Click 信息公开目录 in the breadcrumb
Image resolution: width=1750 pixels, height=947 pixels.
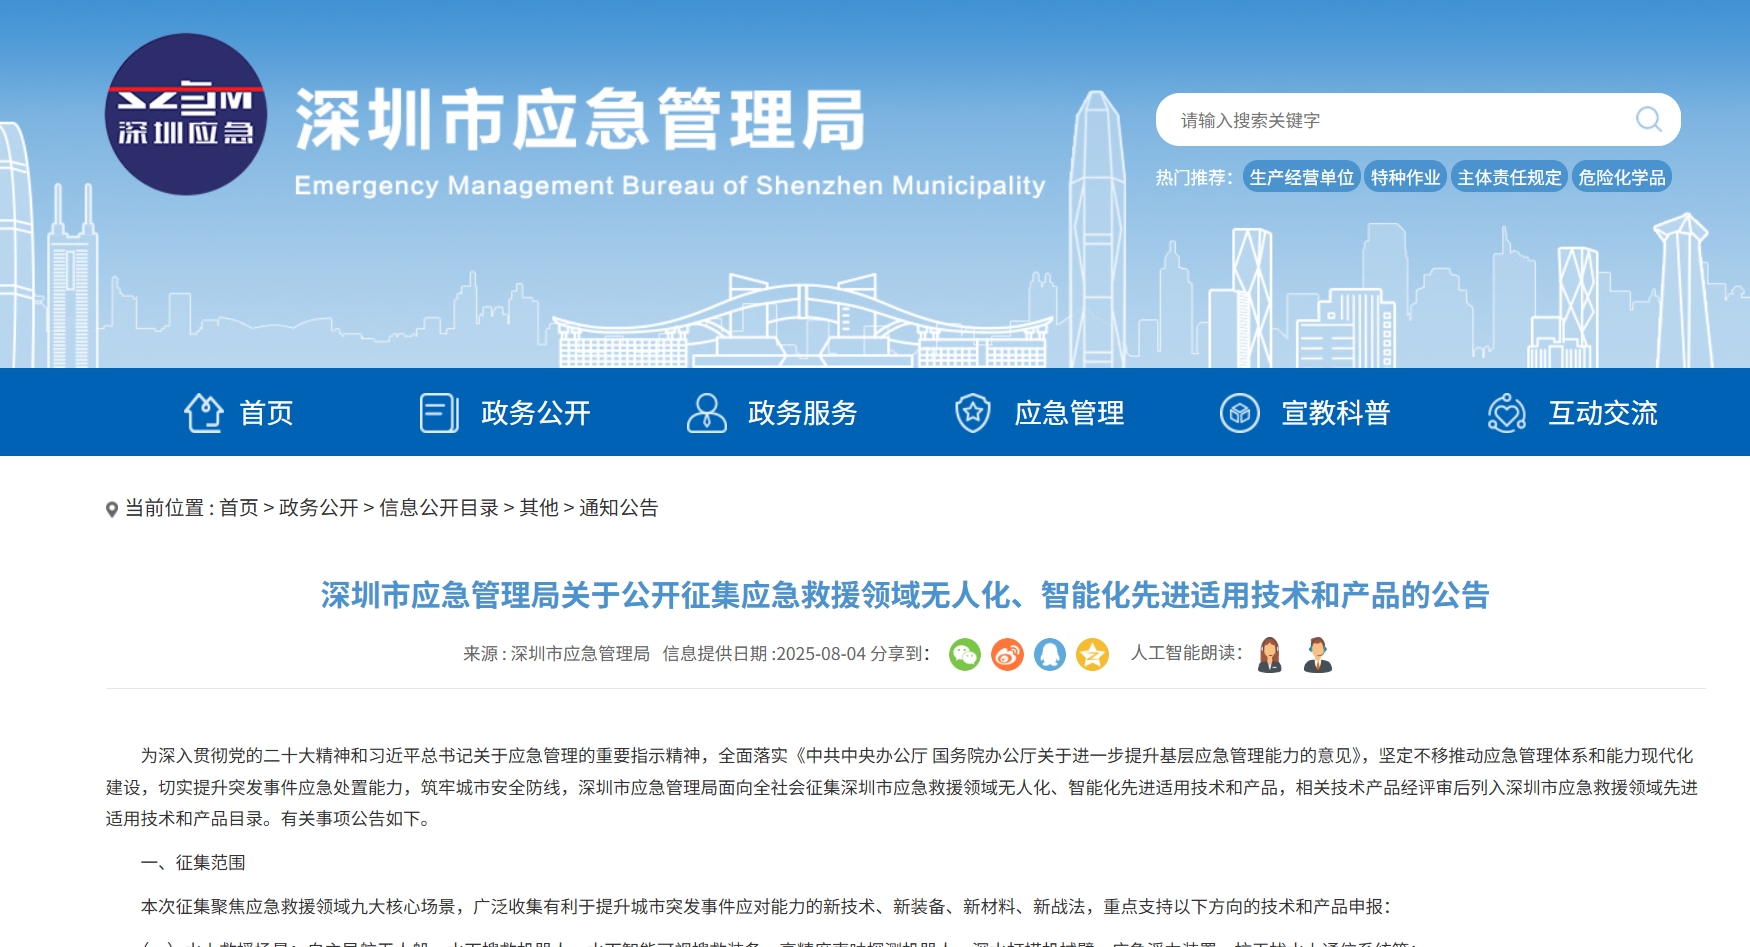click(x=438, y=508)
